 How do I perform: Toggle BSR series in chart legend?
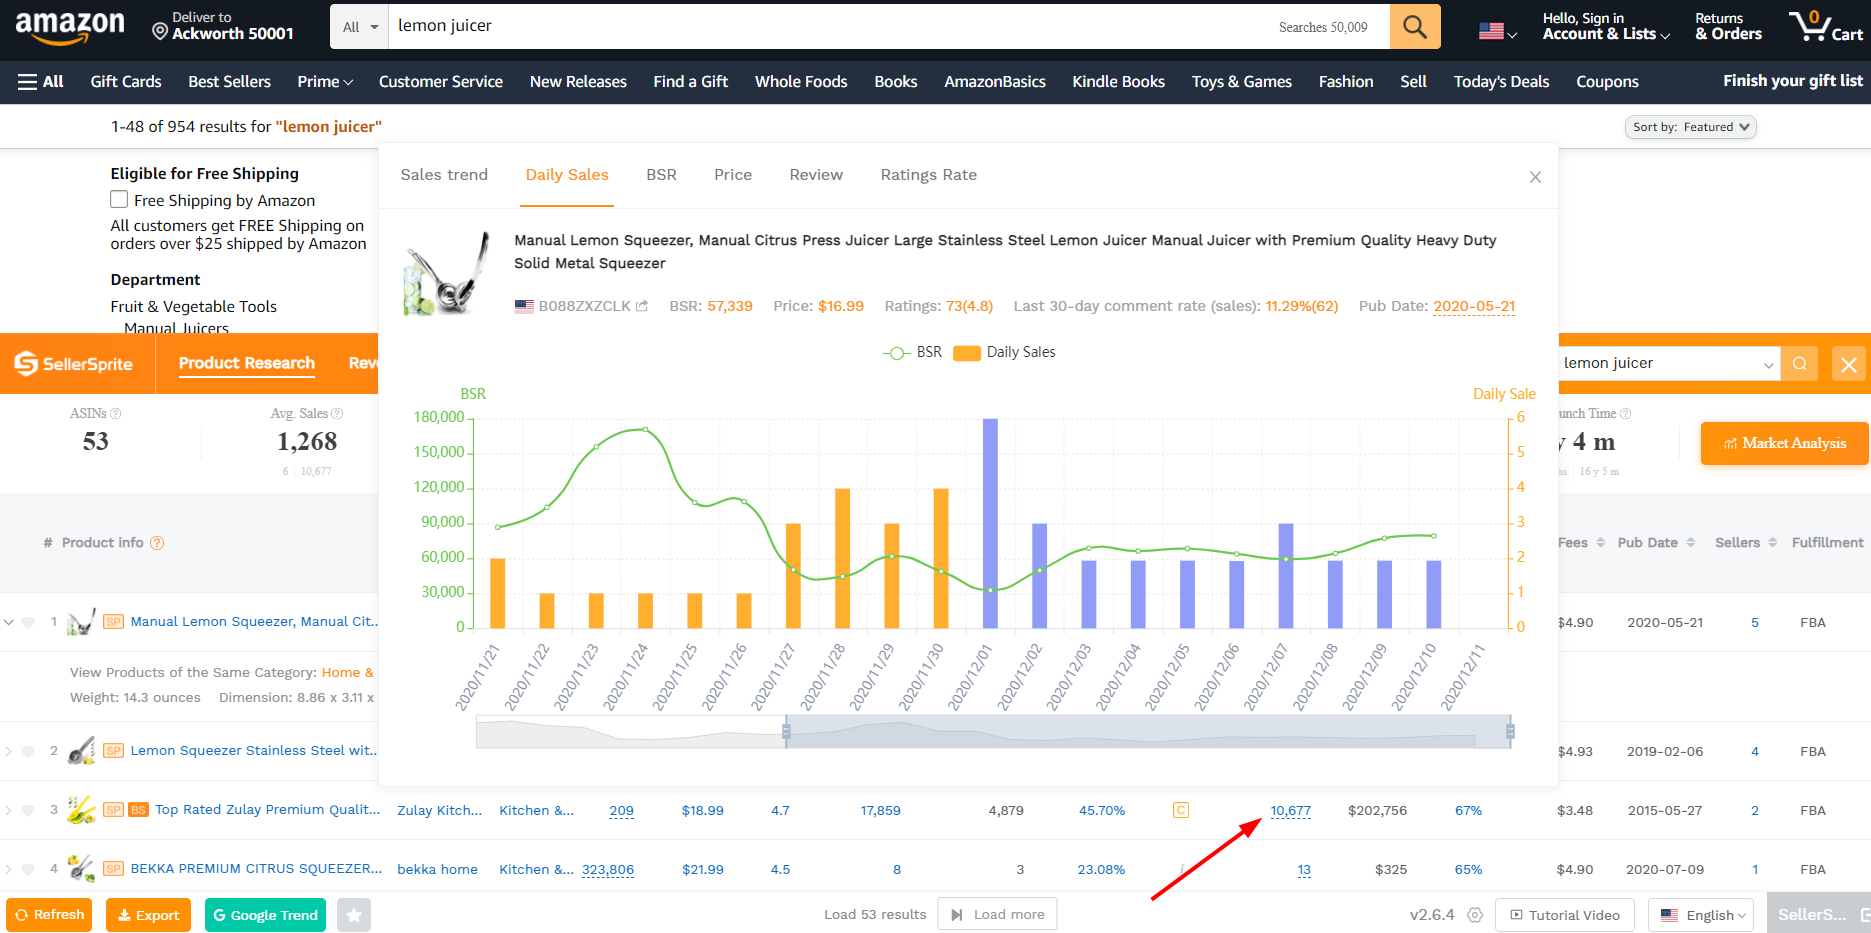pos(913,352)
